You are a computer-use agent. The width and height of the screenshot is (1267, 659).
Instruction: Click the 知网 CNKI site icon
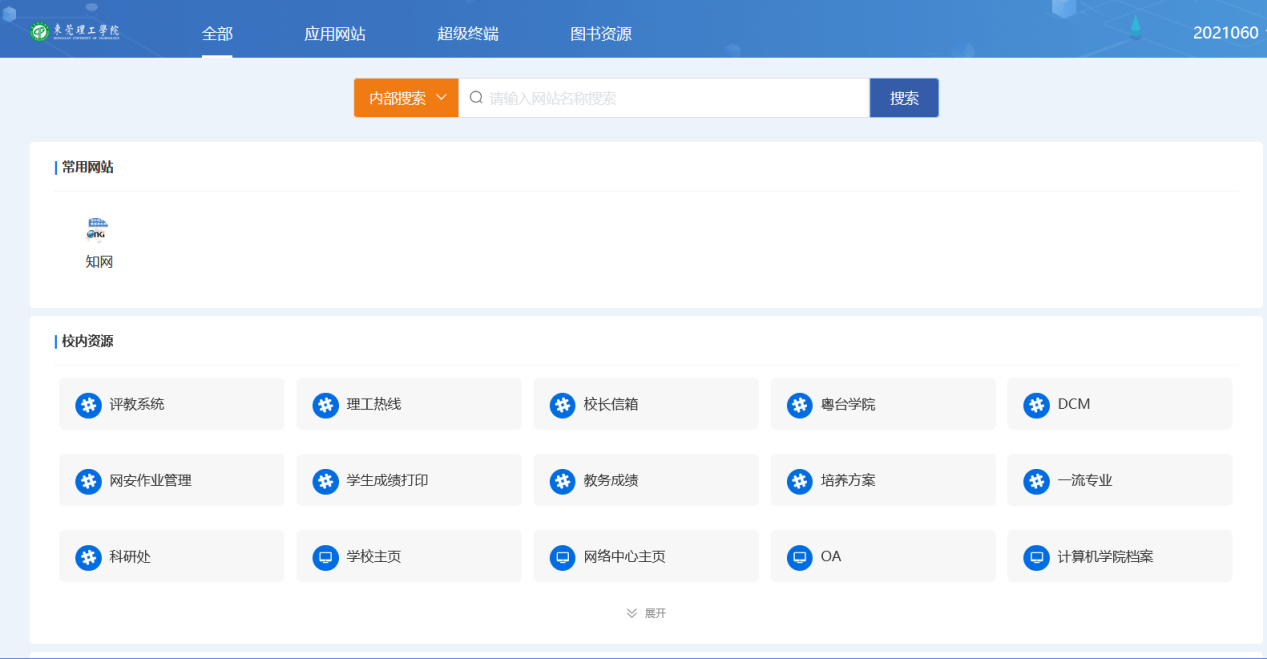(97, 230)
